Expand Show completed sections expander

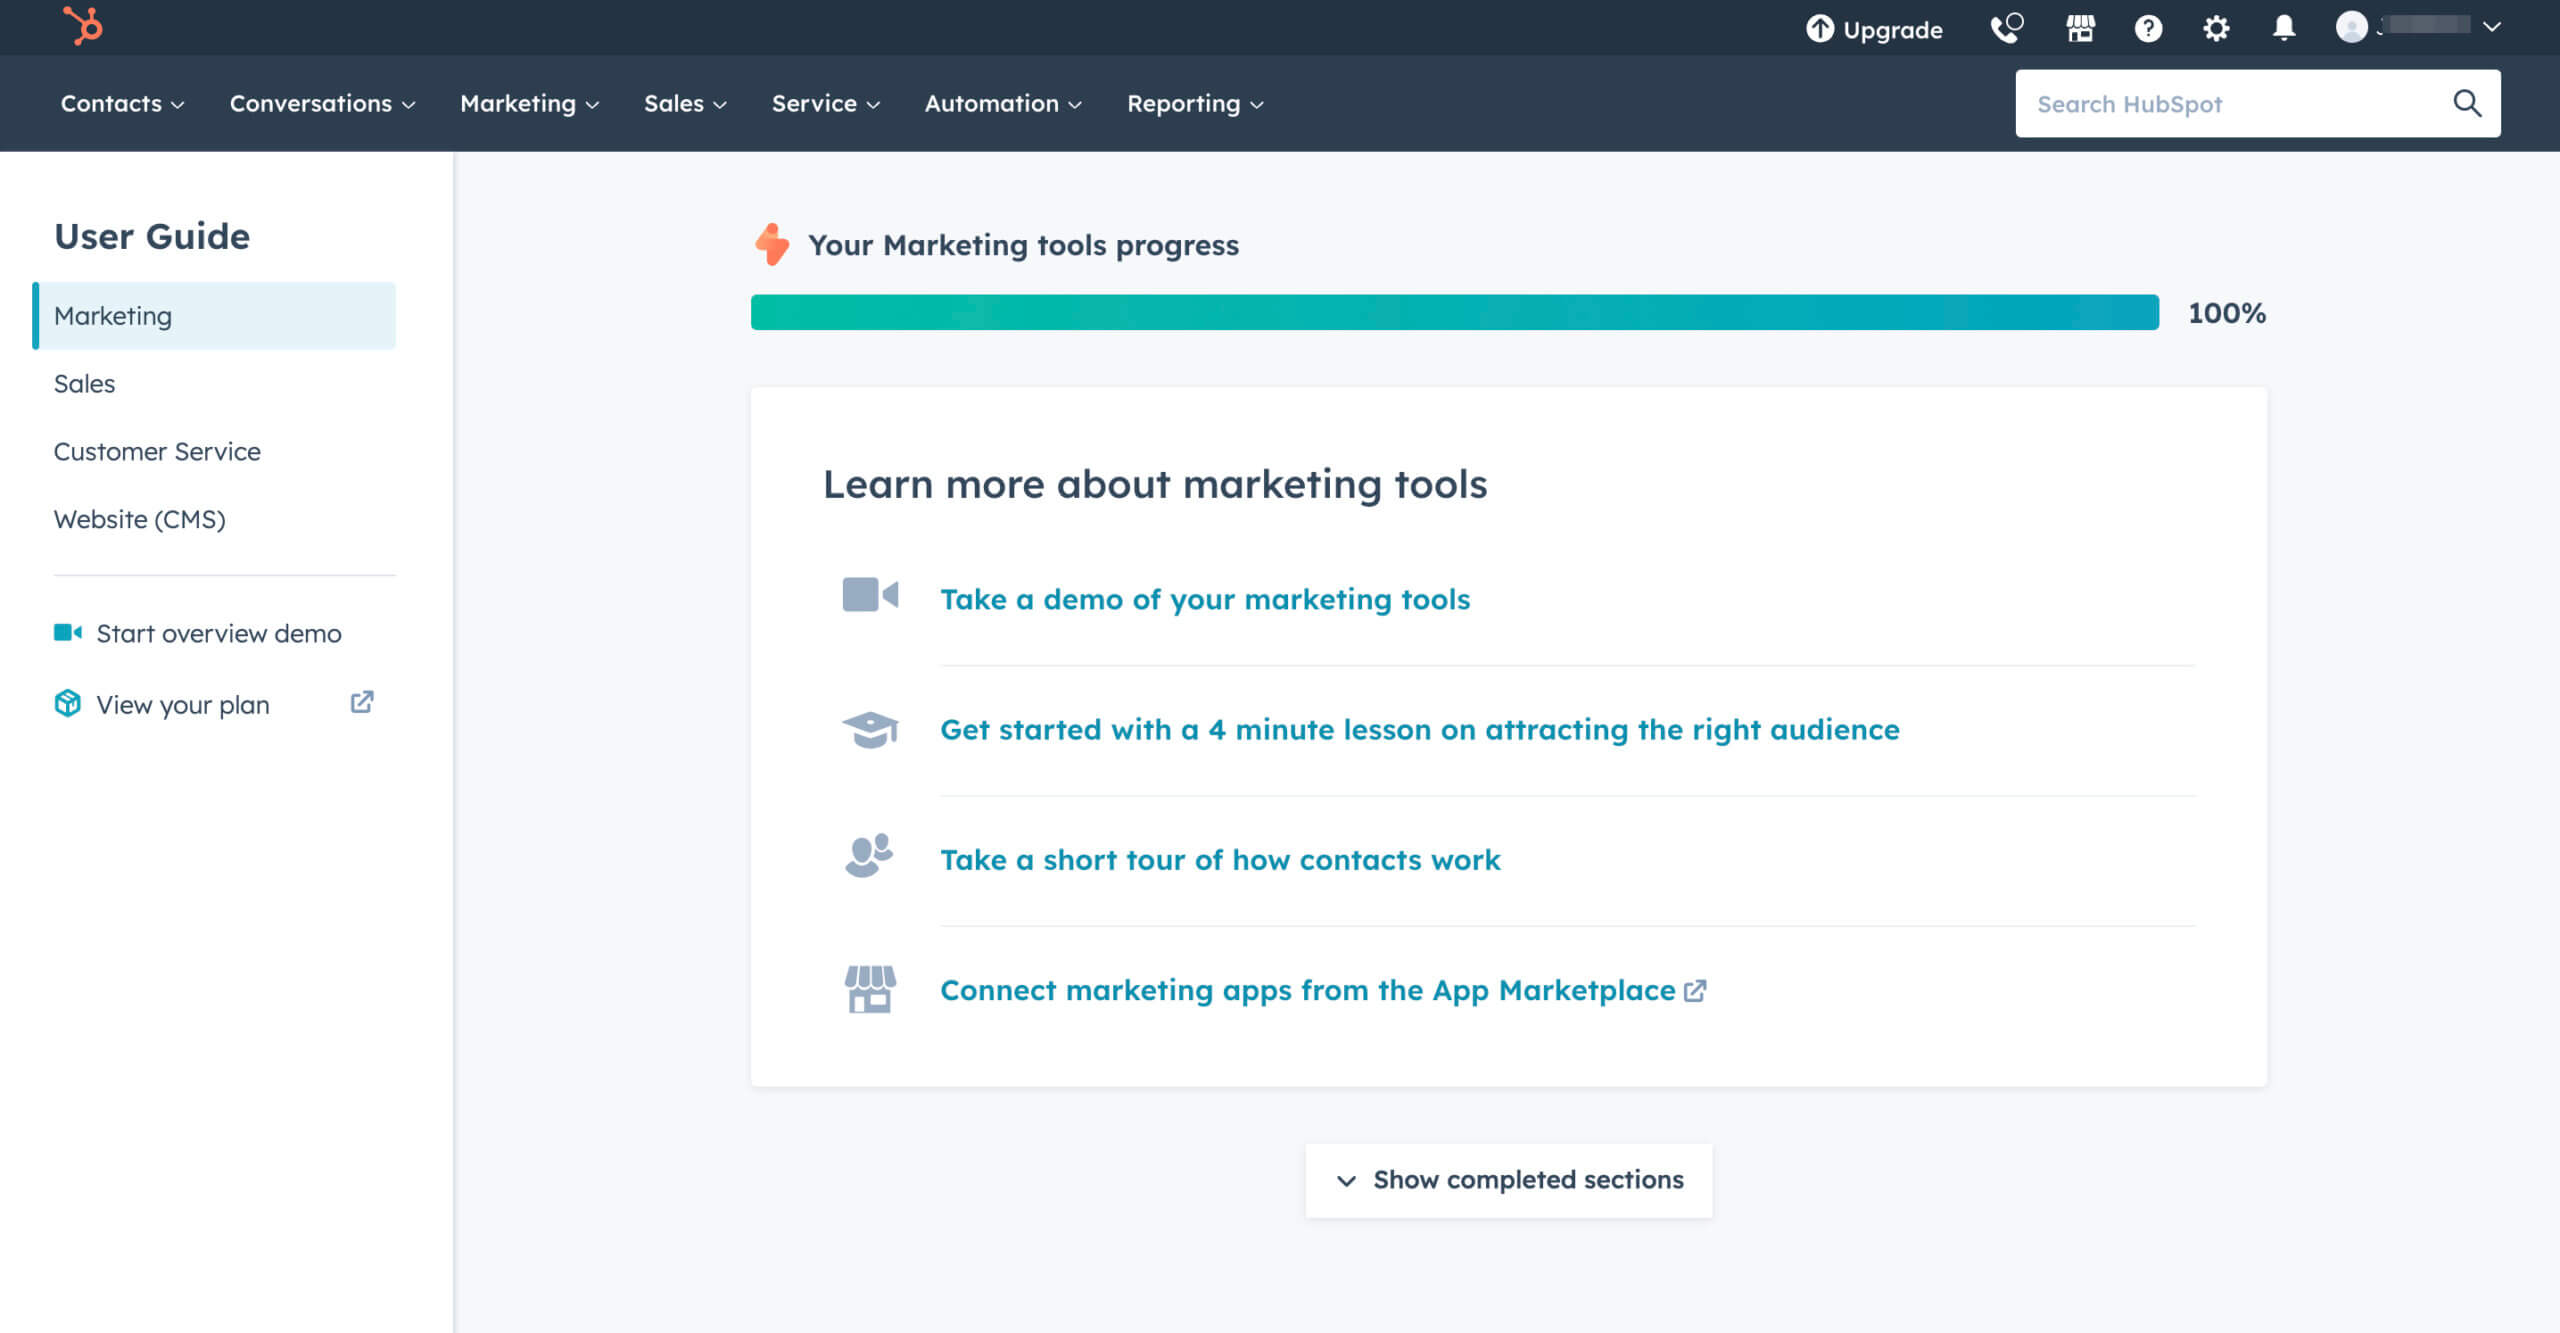point(1509,1181)
